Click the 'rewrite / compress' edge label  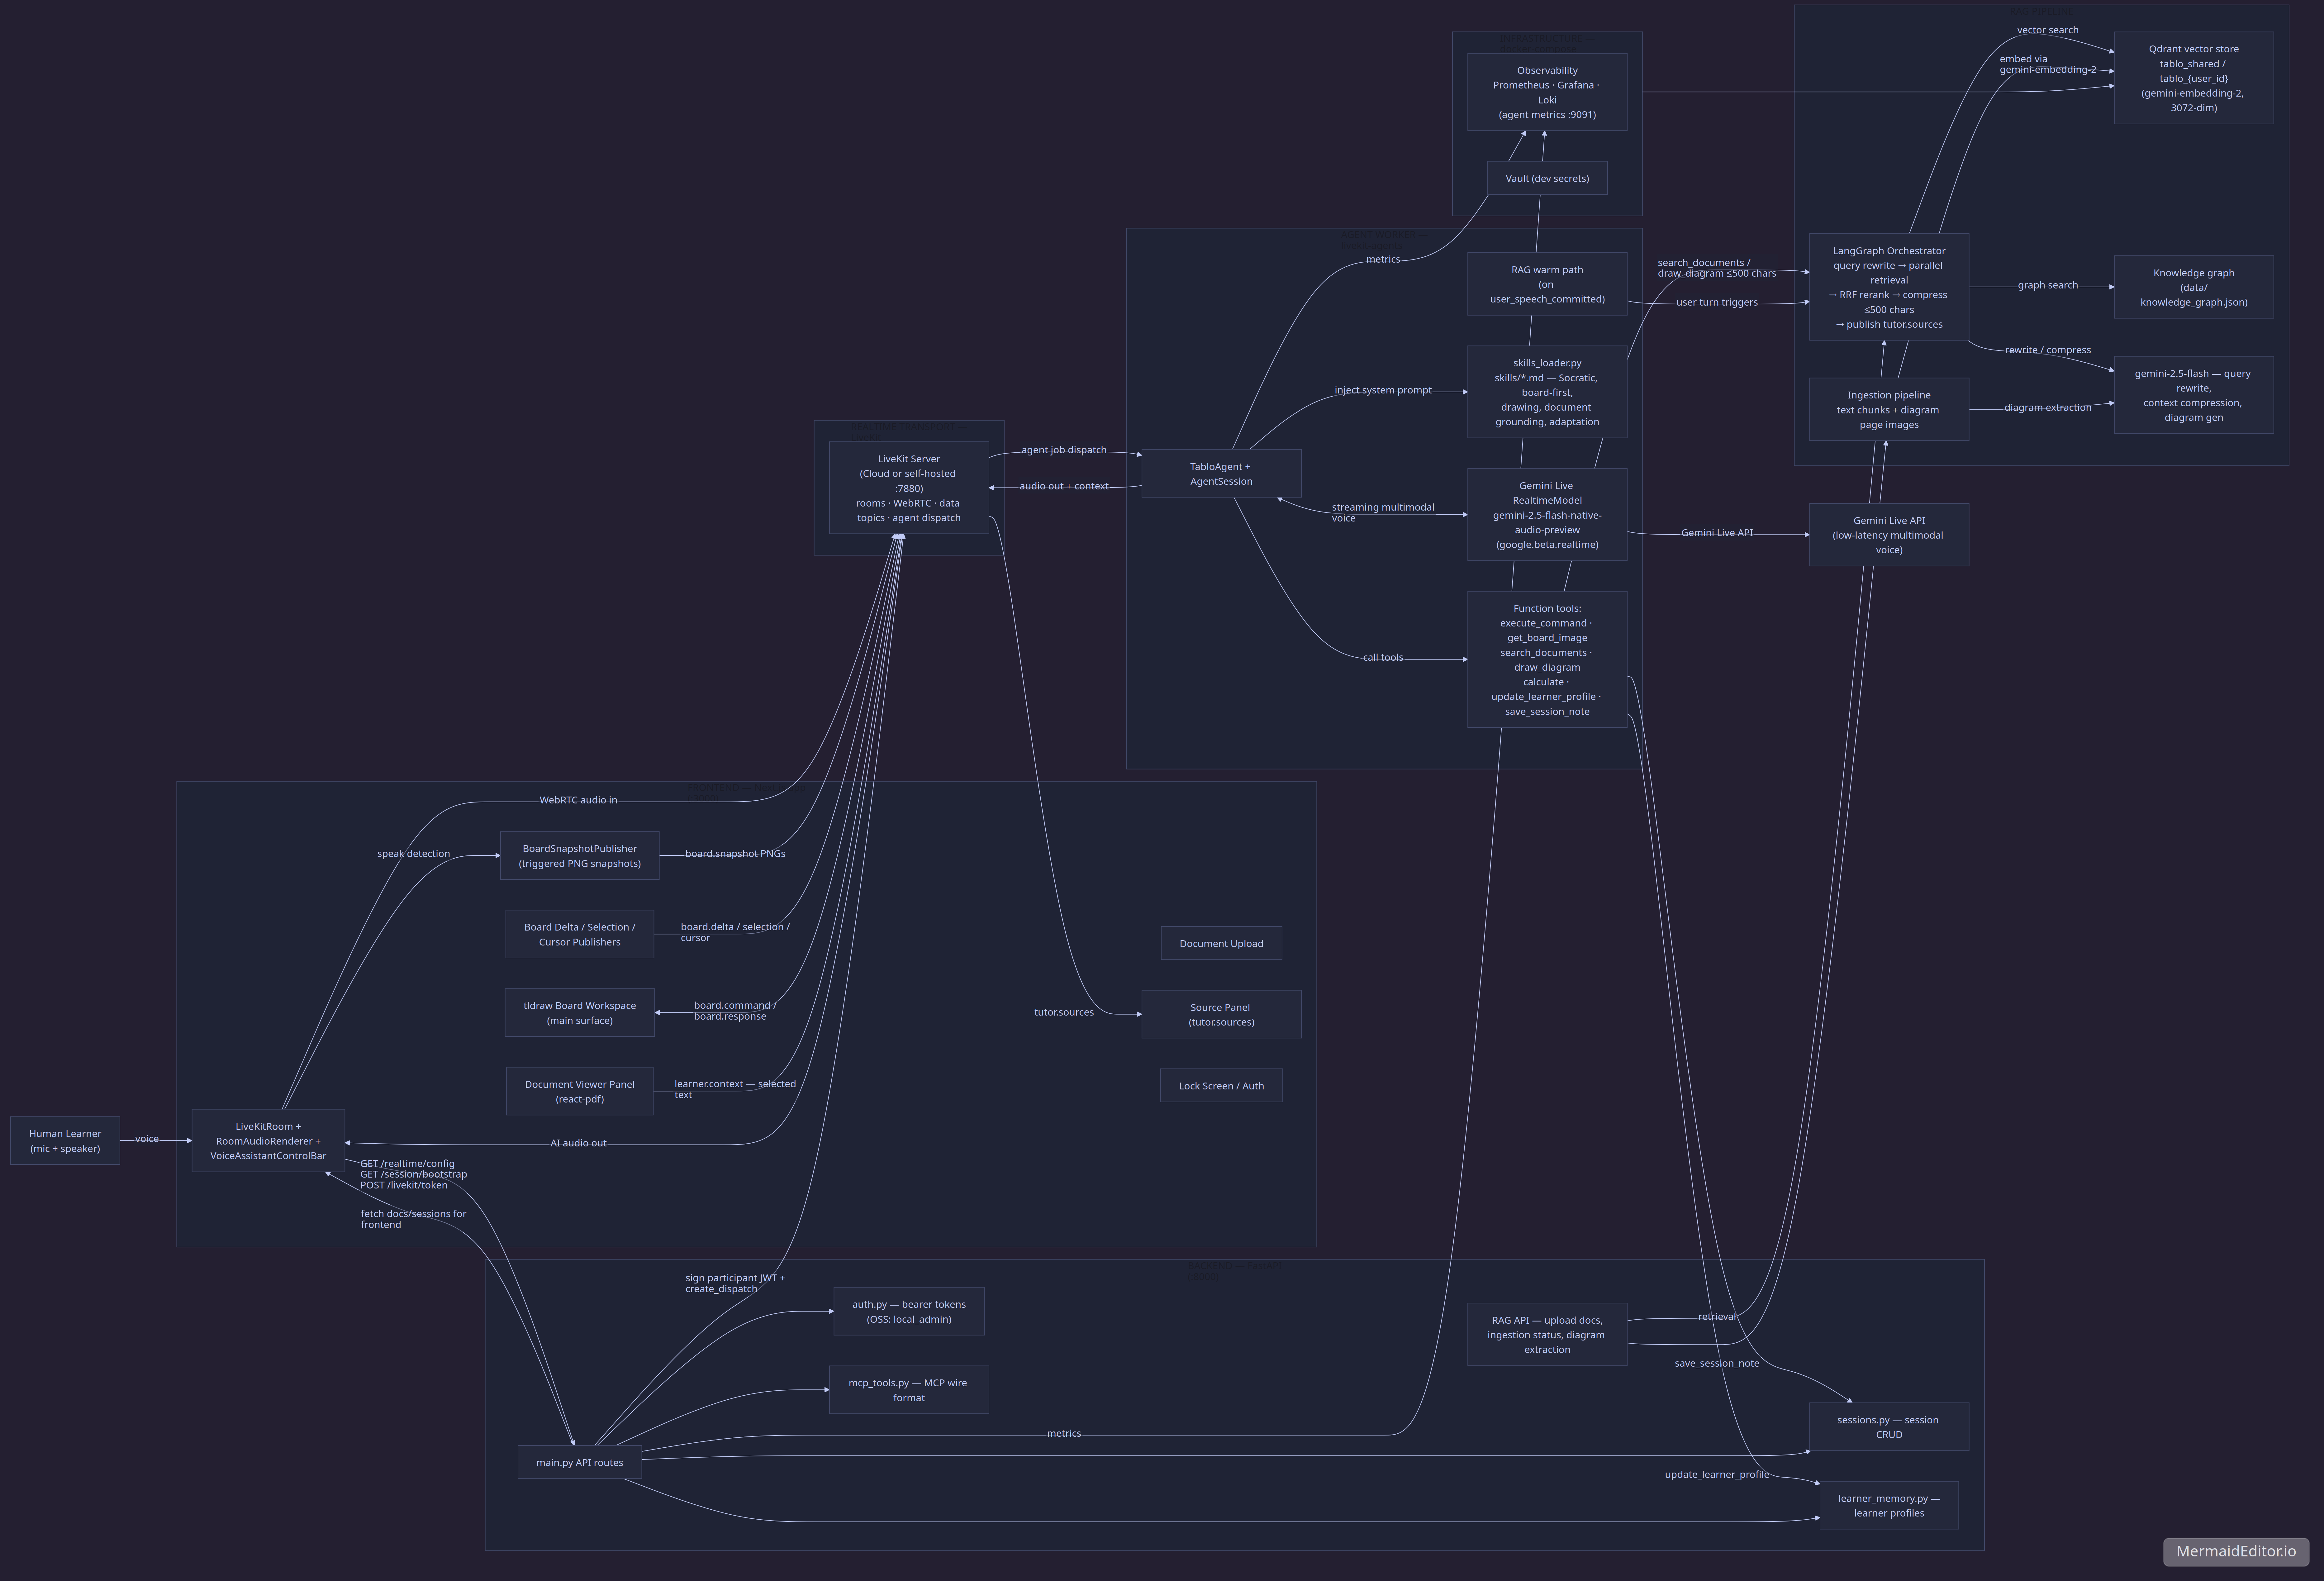2048,350
